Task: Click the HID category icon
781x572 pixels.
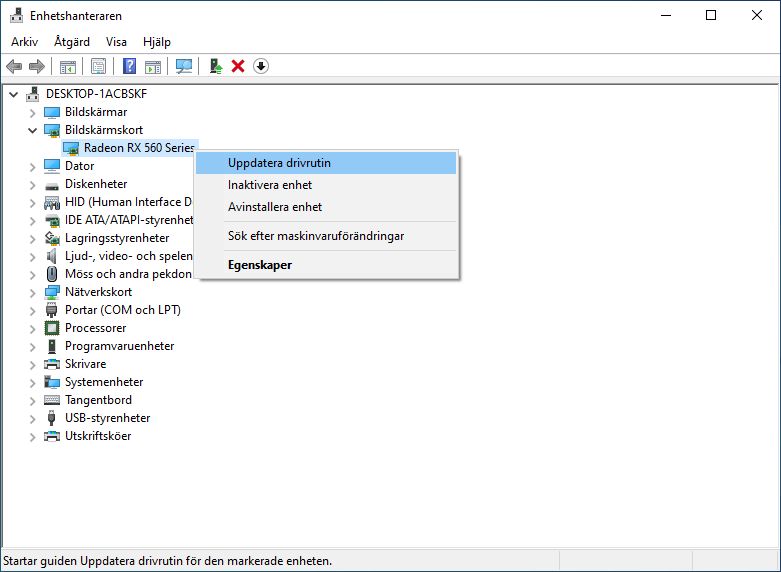Action: coord(52,202)
